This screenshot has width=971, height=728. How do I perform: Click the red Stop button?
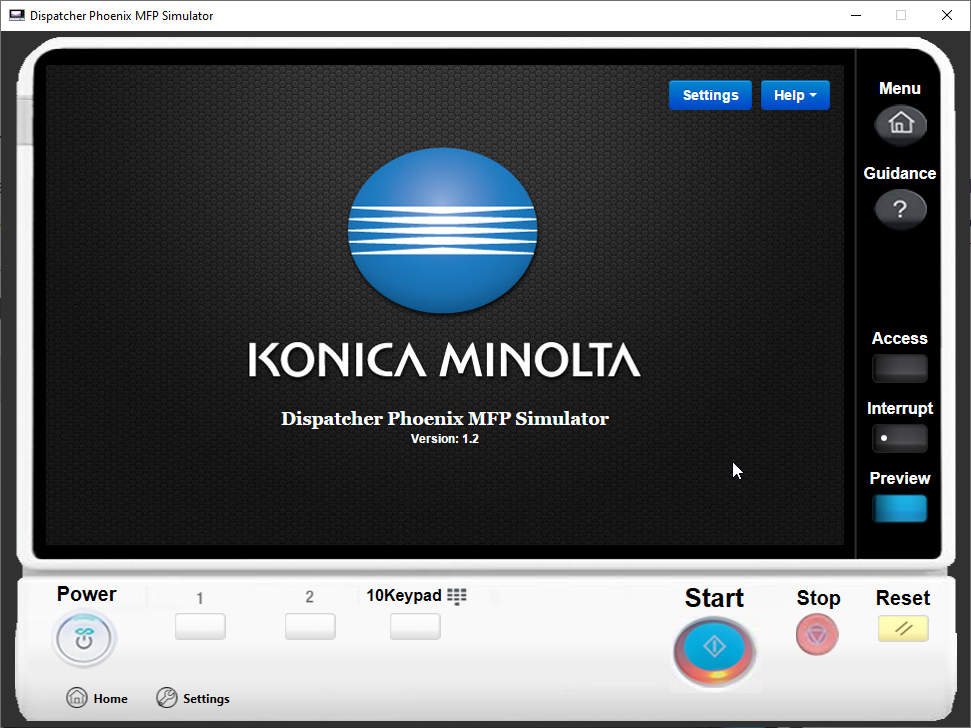[817, 635]
